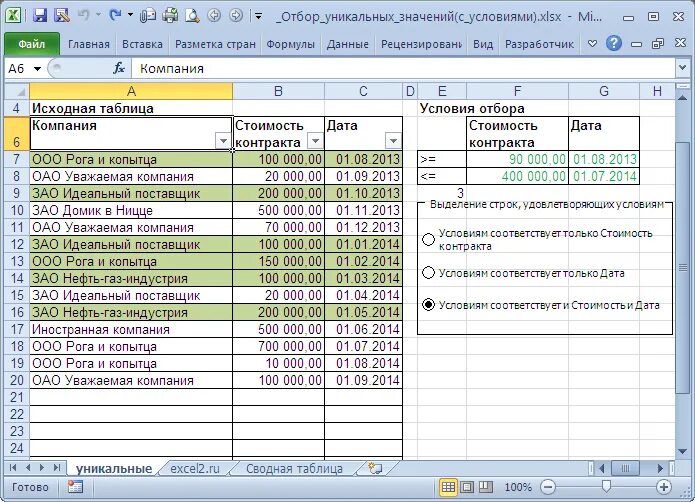Restore the workbook window button in ribbon
The width and height of the screenshot is (695, 502).
tap(658, 43)
